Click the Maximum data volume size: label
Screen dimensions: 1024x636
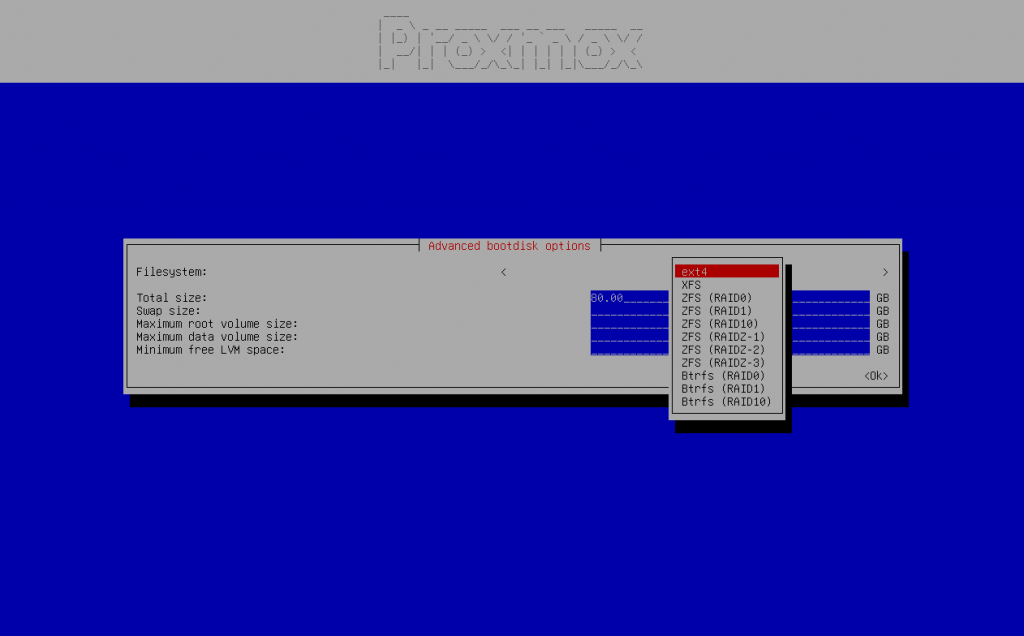click(217, 337)
